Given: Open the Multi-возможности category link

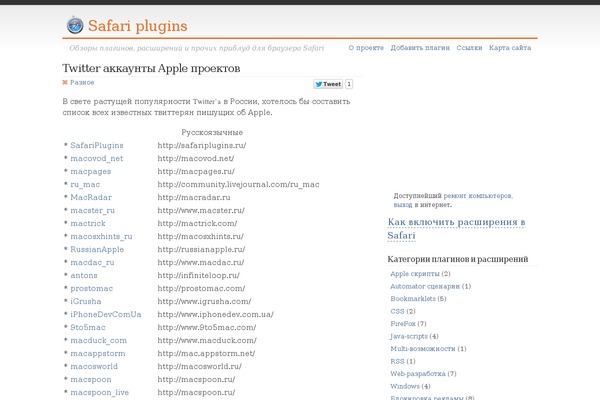Looking at the screenshot, I should pos(423,349).
